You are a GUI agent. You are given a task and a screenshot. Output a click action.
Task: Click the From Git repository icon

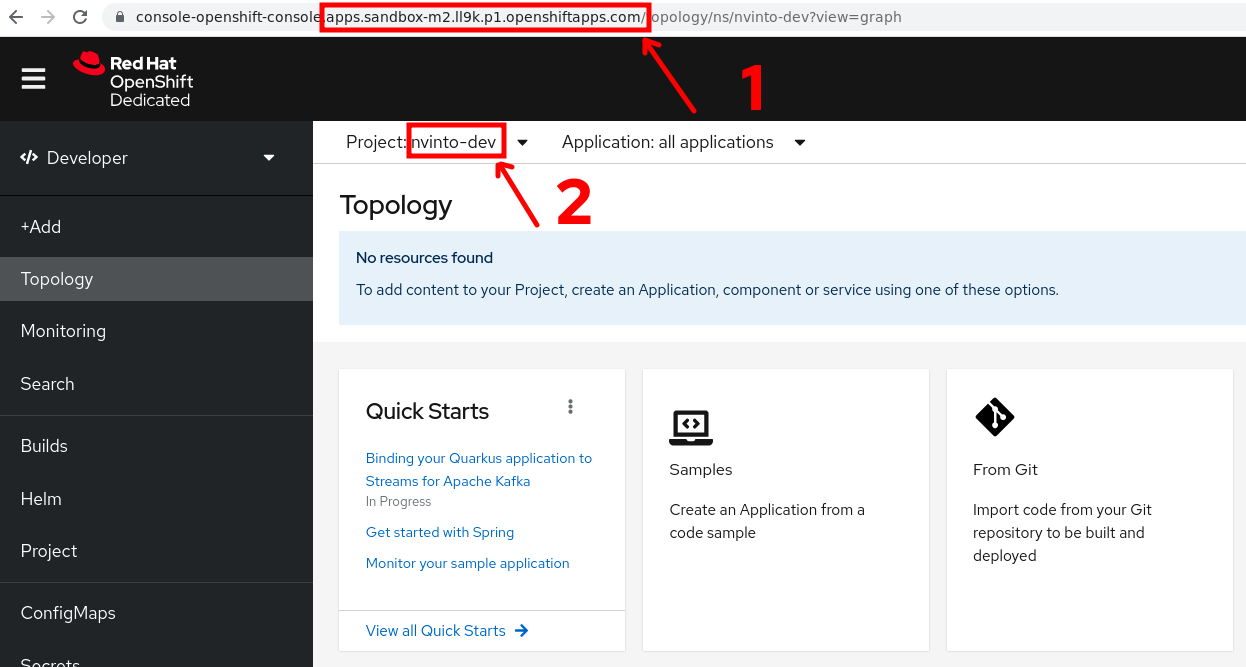[994, 417]
